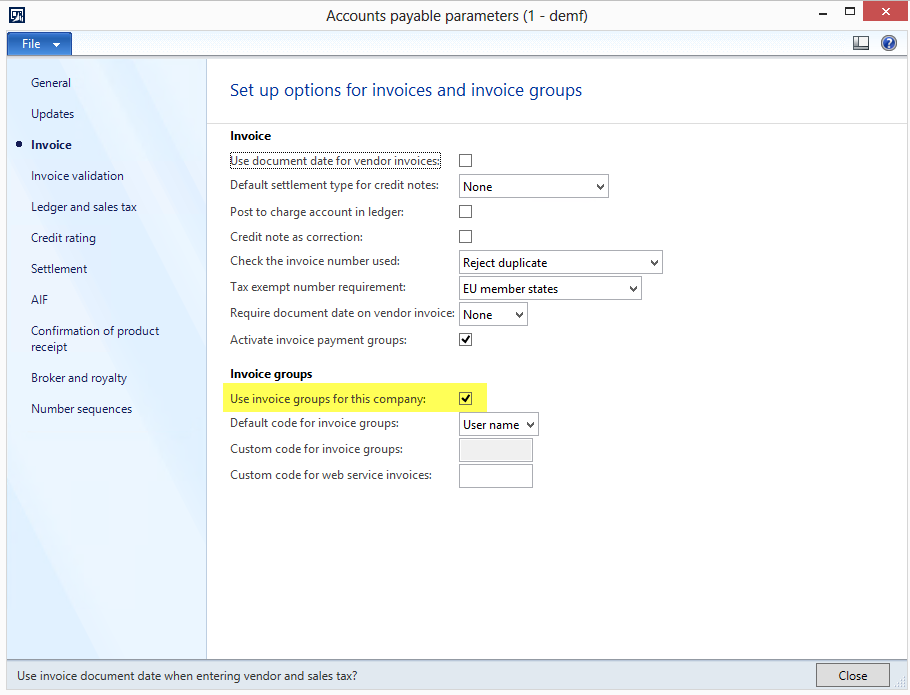Open Default code for invoice groups dropdown
910x695 pixels.
499,425
